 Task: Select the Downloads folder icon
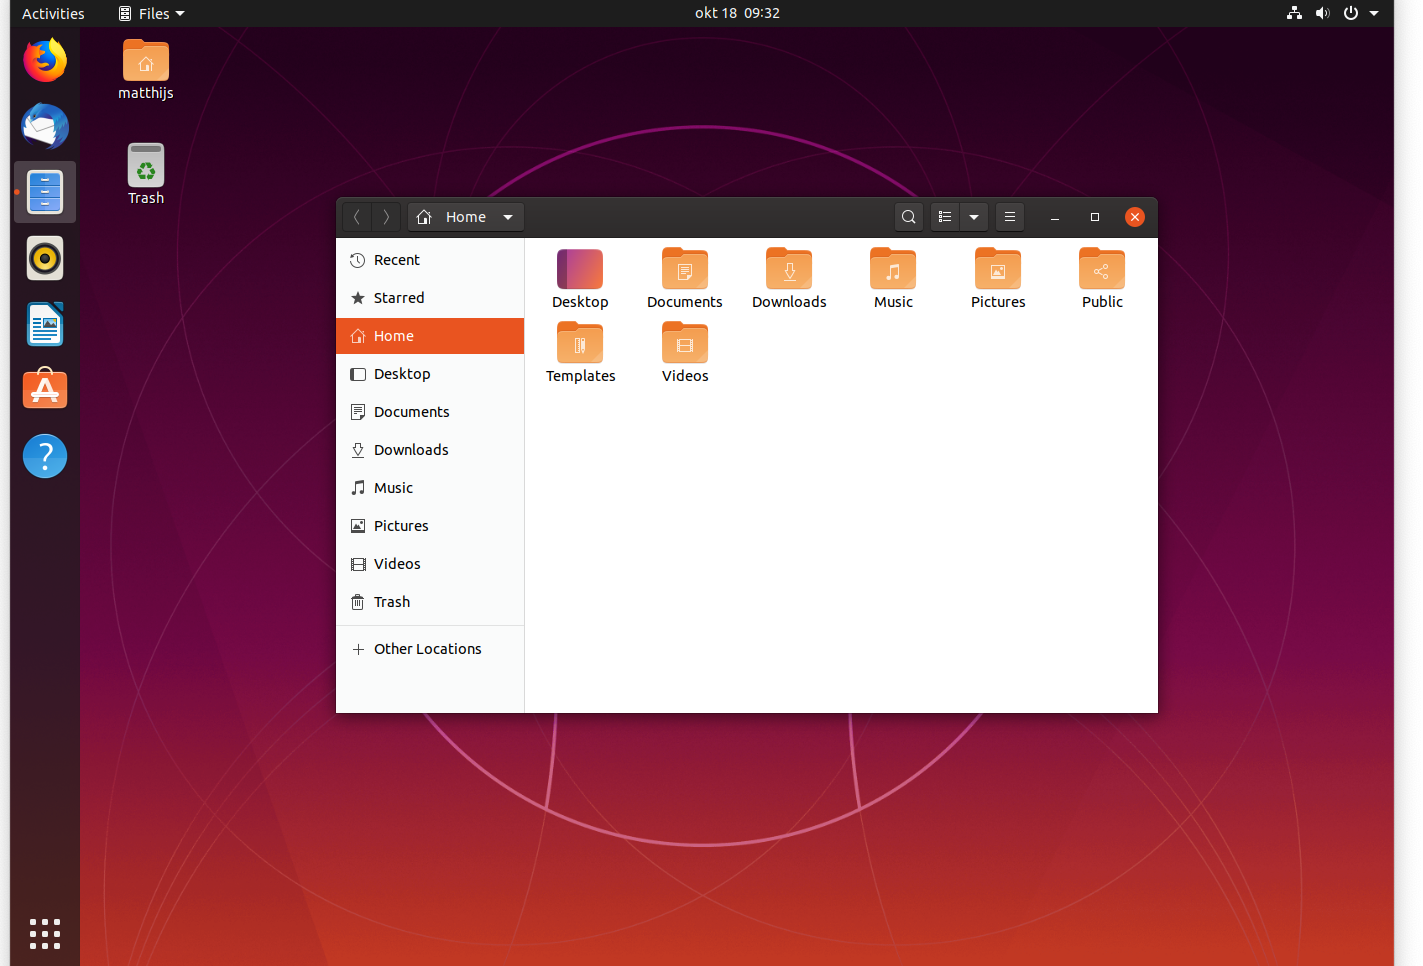pos(789,270)
